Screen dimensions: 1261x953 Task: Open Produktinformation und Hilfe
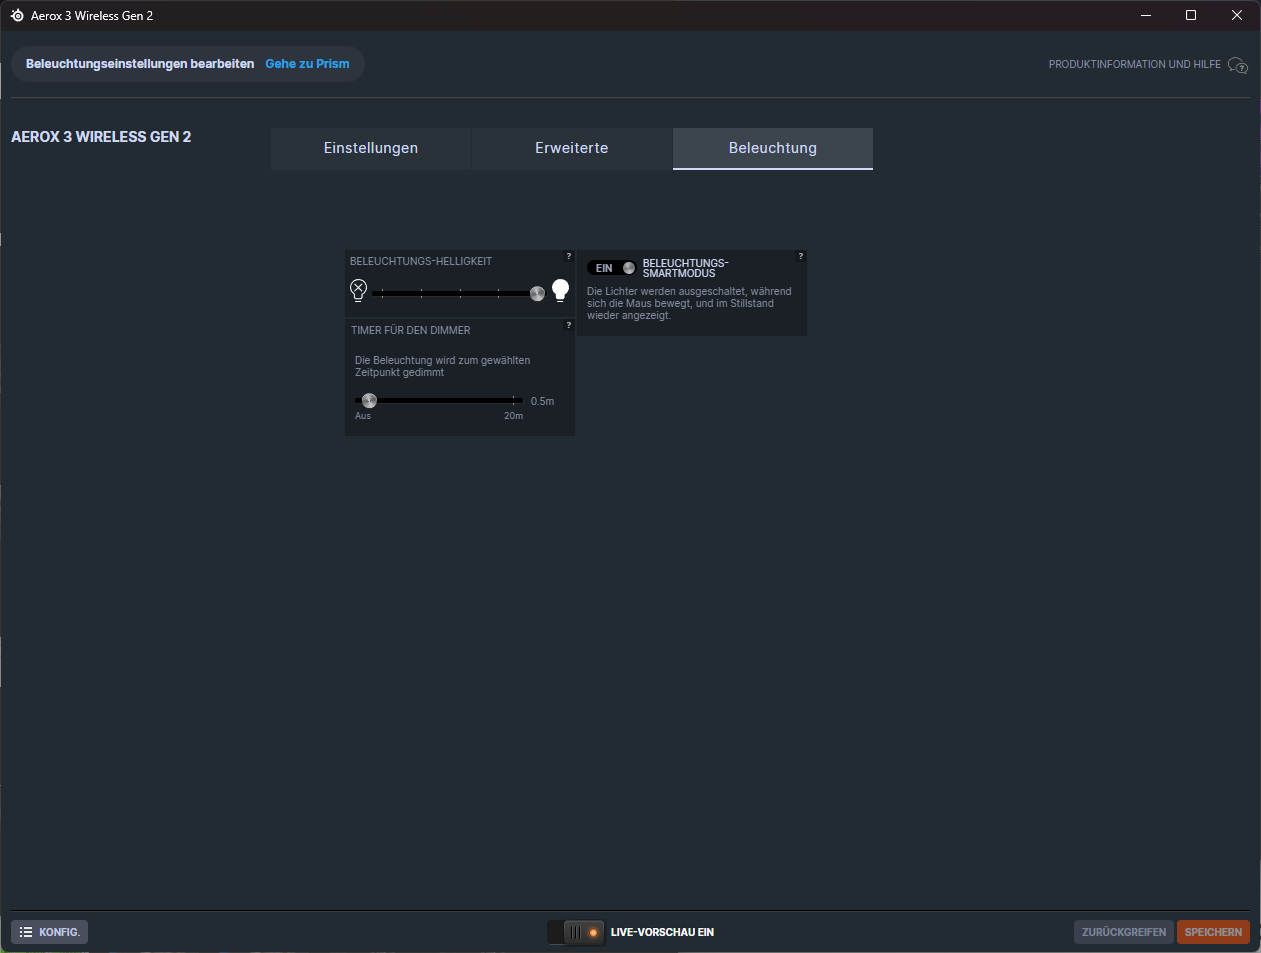tap(1134, 64)
